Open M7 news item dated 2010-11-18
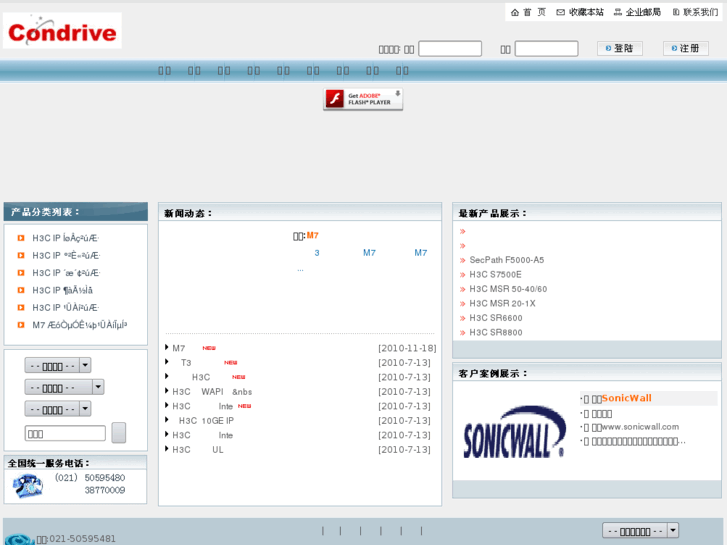This screenshot has height=545, width=727. [179, 348]
